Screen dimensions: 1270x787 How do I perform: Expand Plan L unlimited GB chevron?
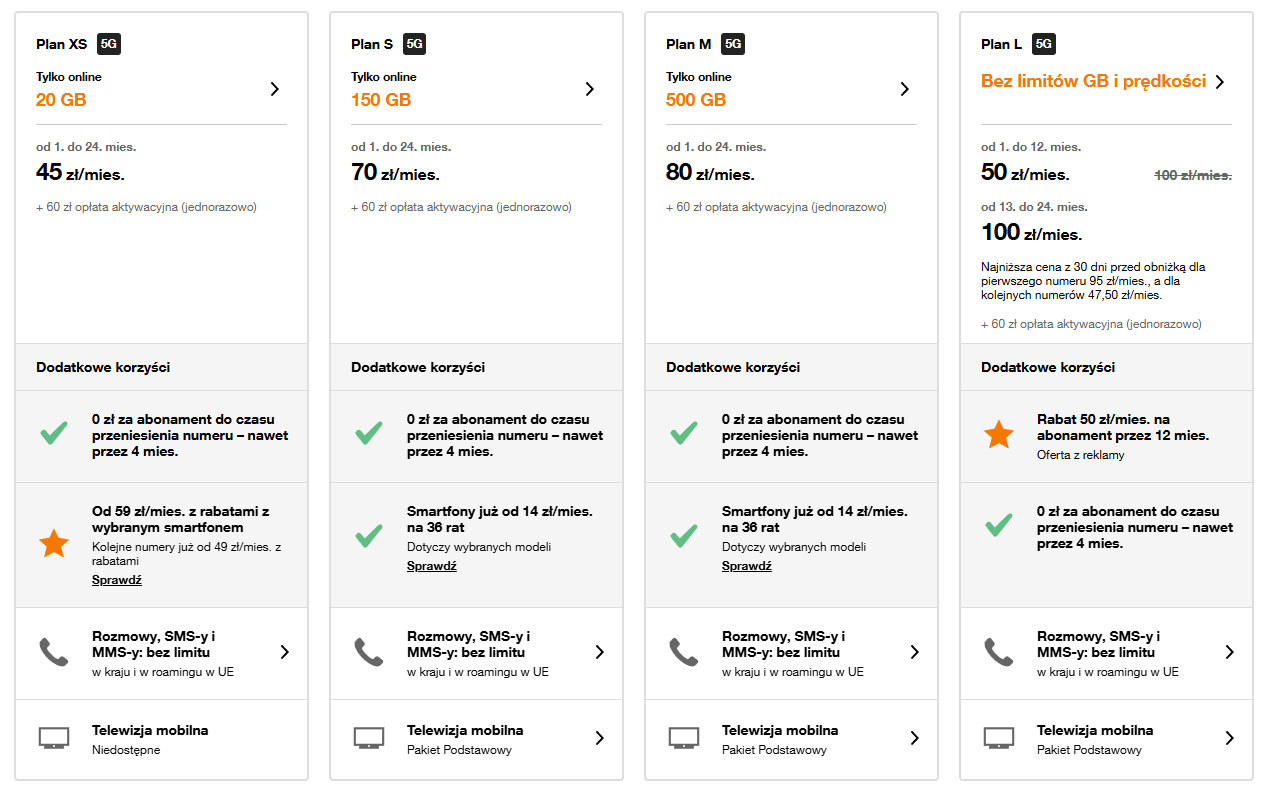click(1220, 82)
